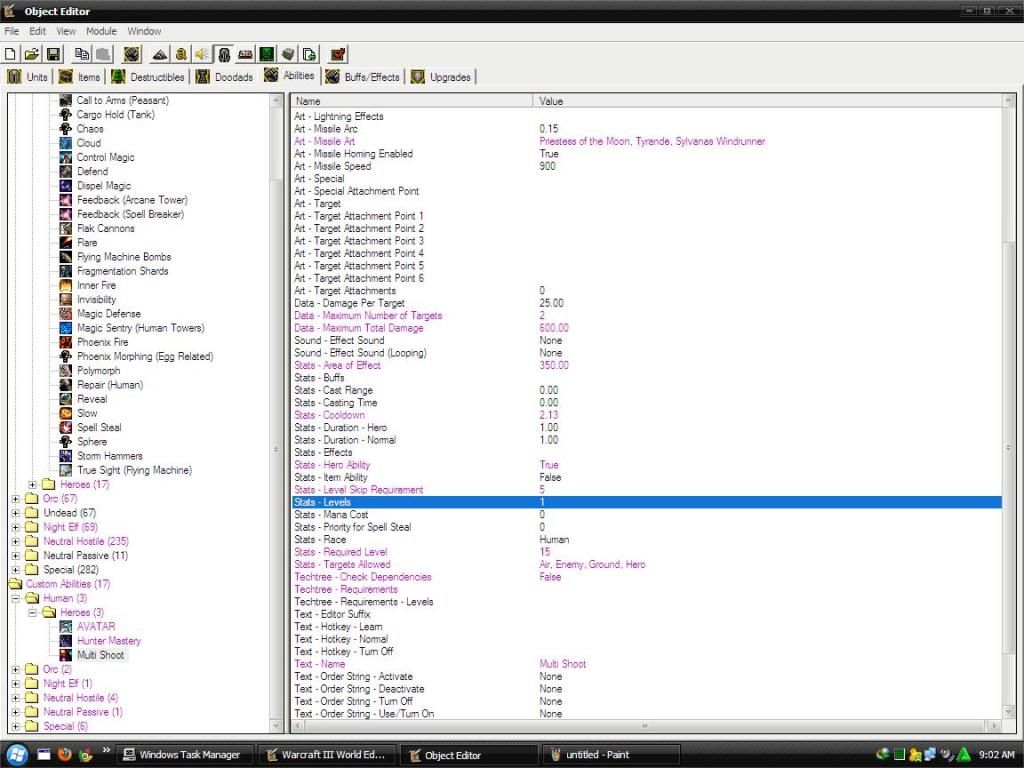Viewport: 1024px width, 768px height.
Task: Show more quick launch items via chevron
Action: pyautogui.click(x=106, y=750)
